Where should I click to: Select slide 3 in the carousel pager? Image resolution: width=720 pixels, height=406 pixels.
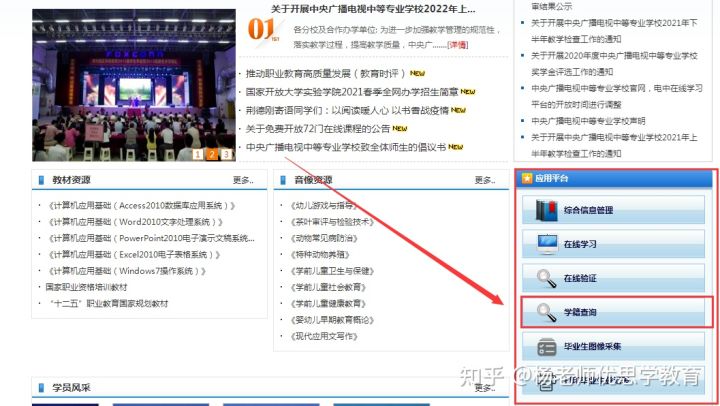226,154
